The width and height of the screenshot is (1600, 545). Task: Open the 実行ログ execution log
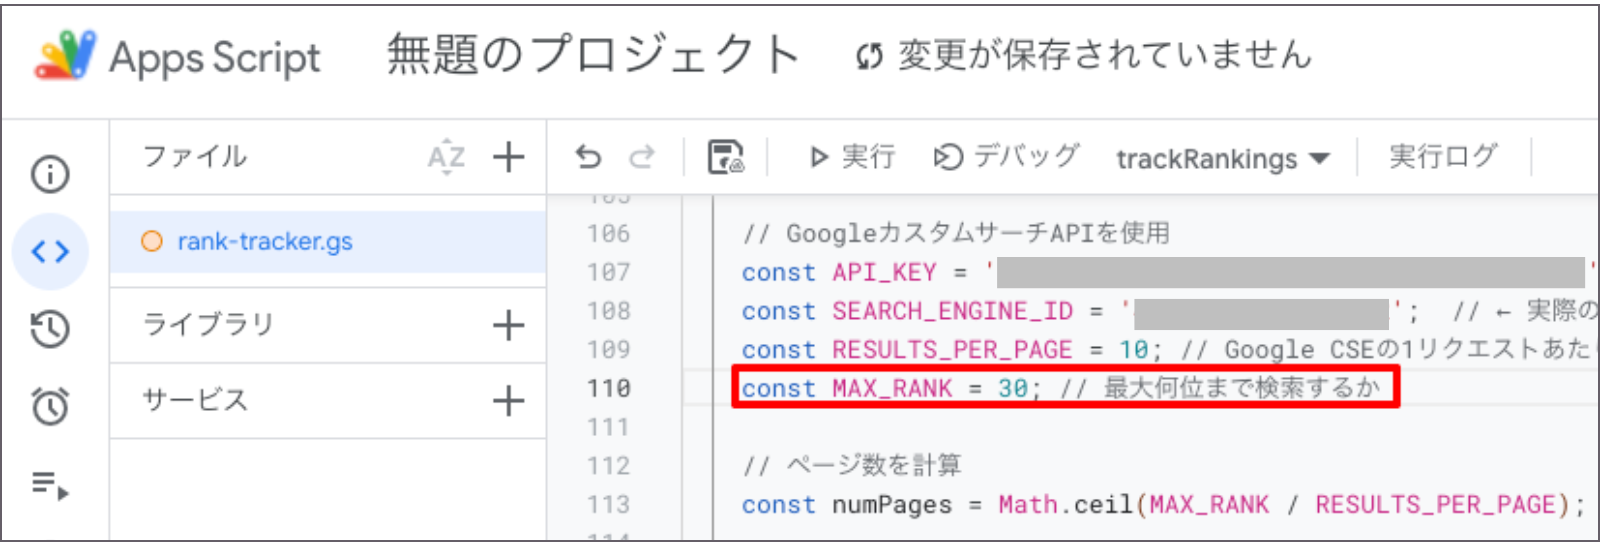(1443, 157)
